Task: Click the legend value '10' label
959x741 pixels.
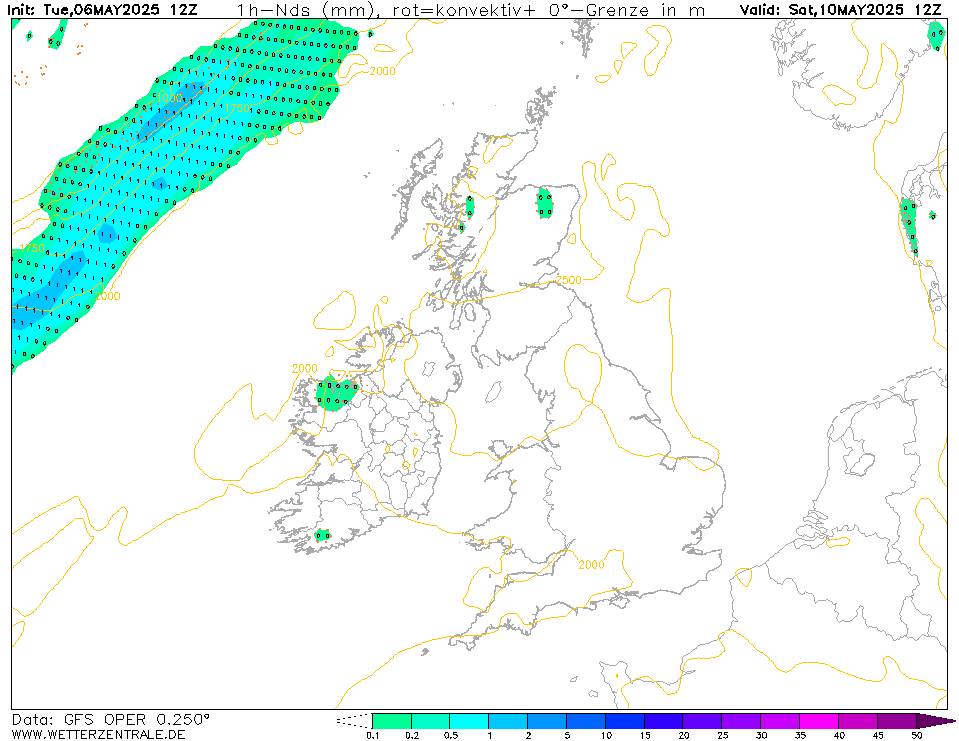Action: 605,735
